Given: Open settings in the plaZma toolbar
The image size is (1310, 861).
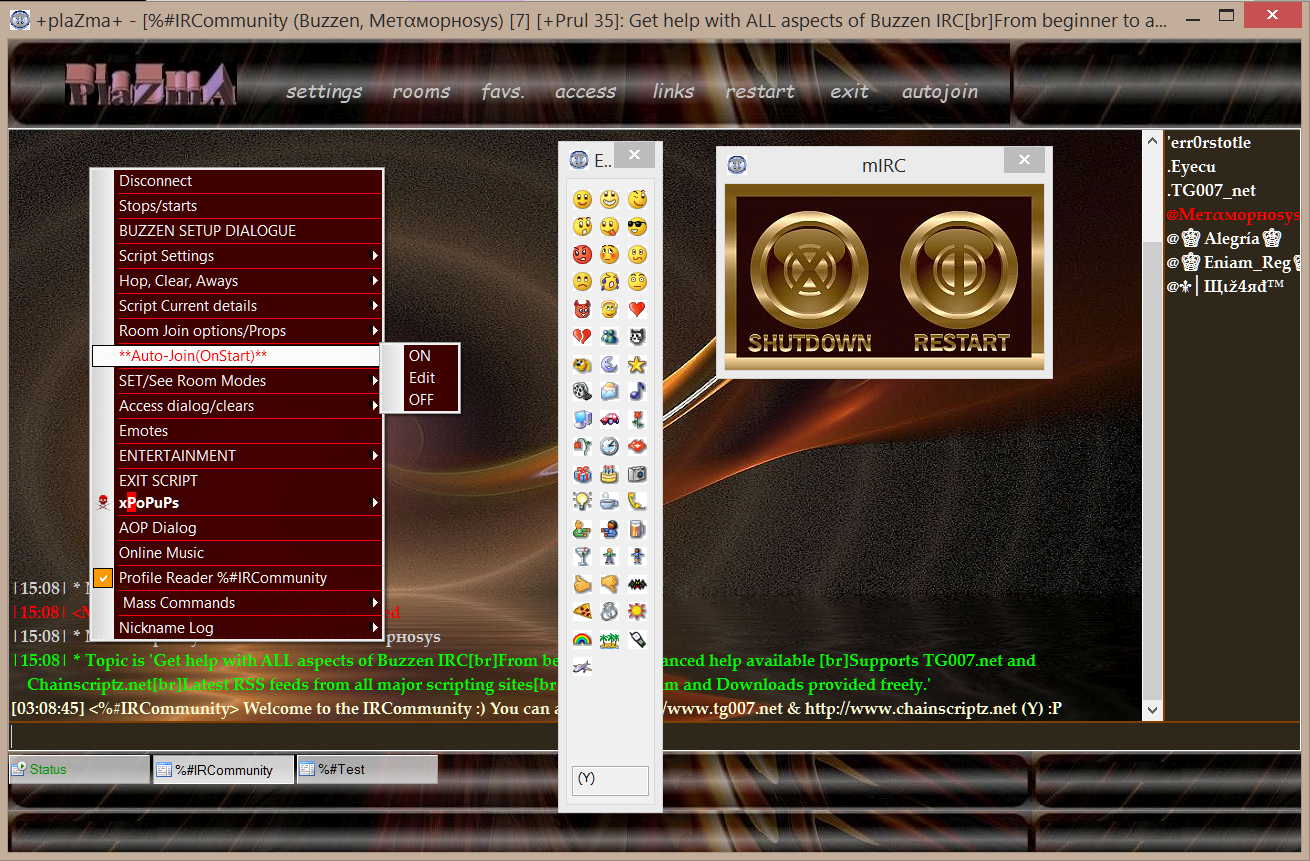Looking at the screenshot, I should point(324,91).
